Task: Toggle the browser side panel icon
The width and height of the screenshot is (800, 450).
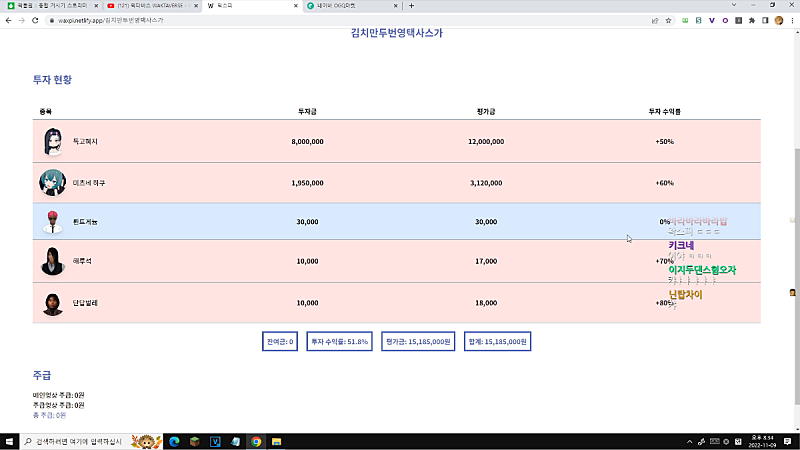Action: (x=765, y=20)
